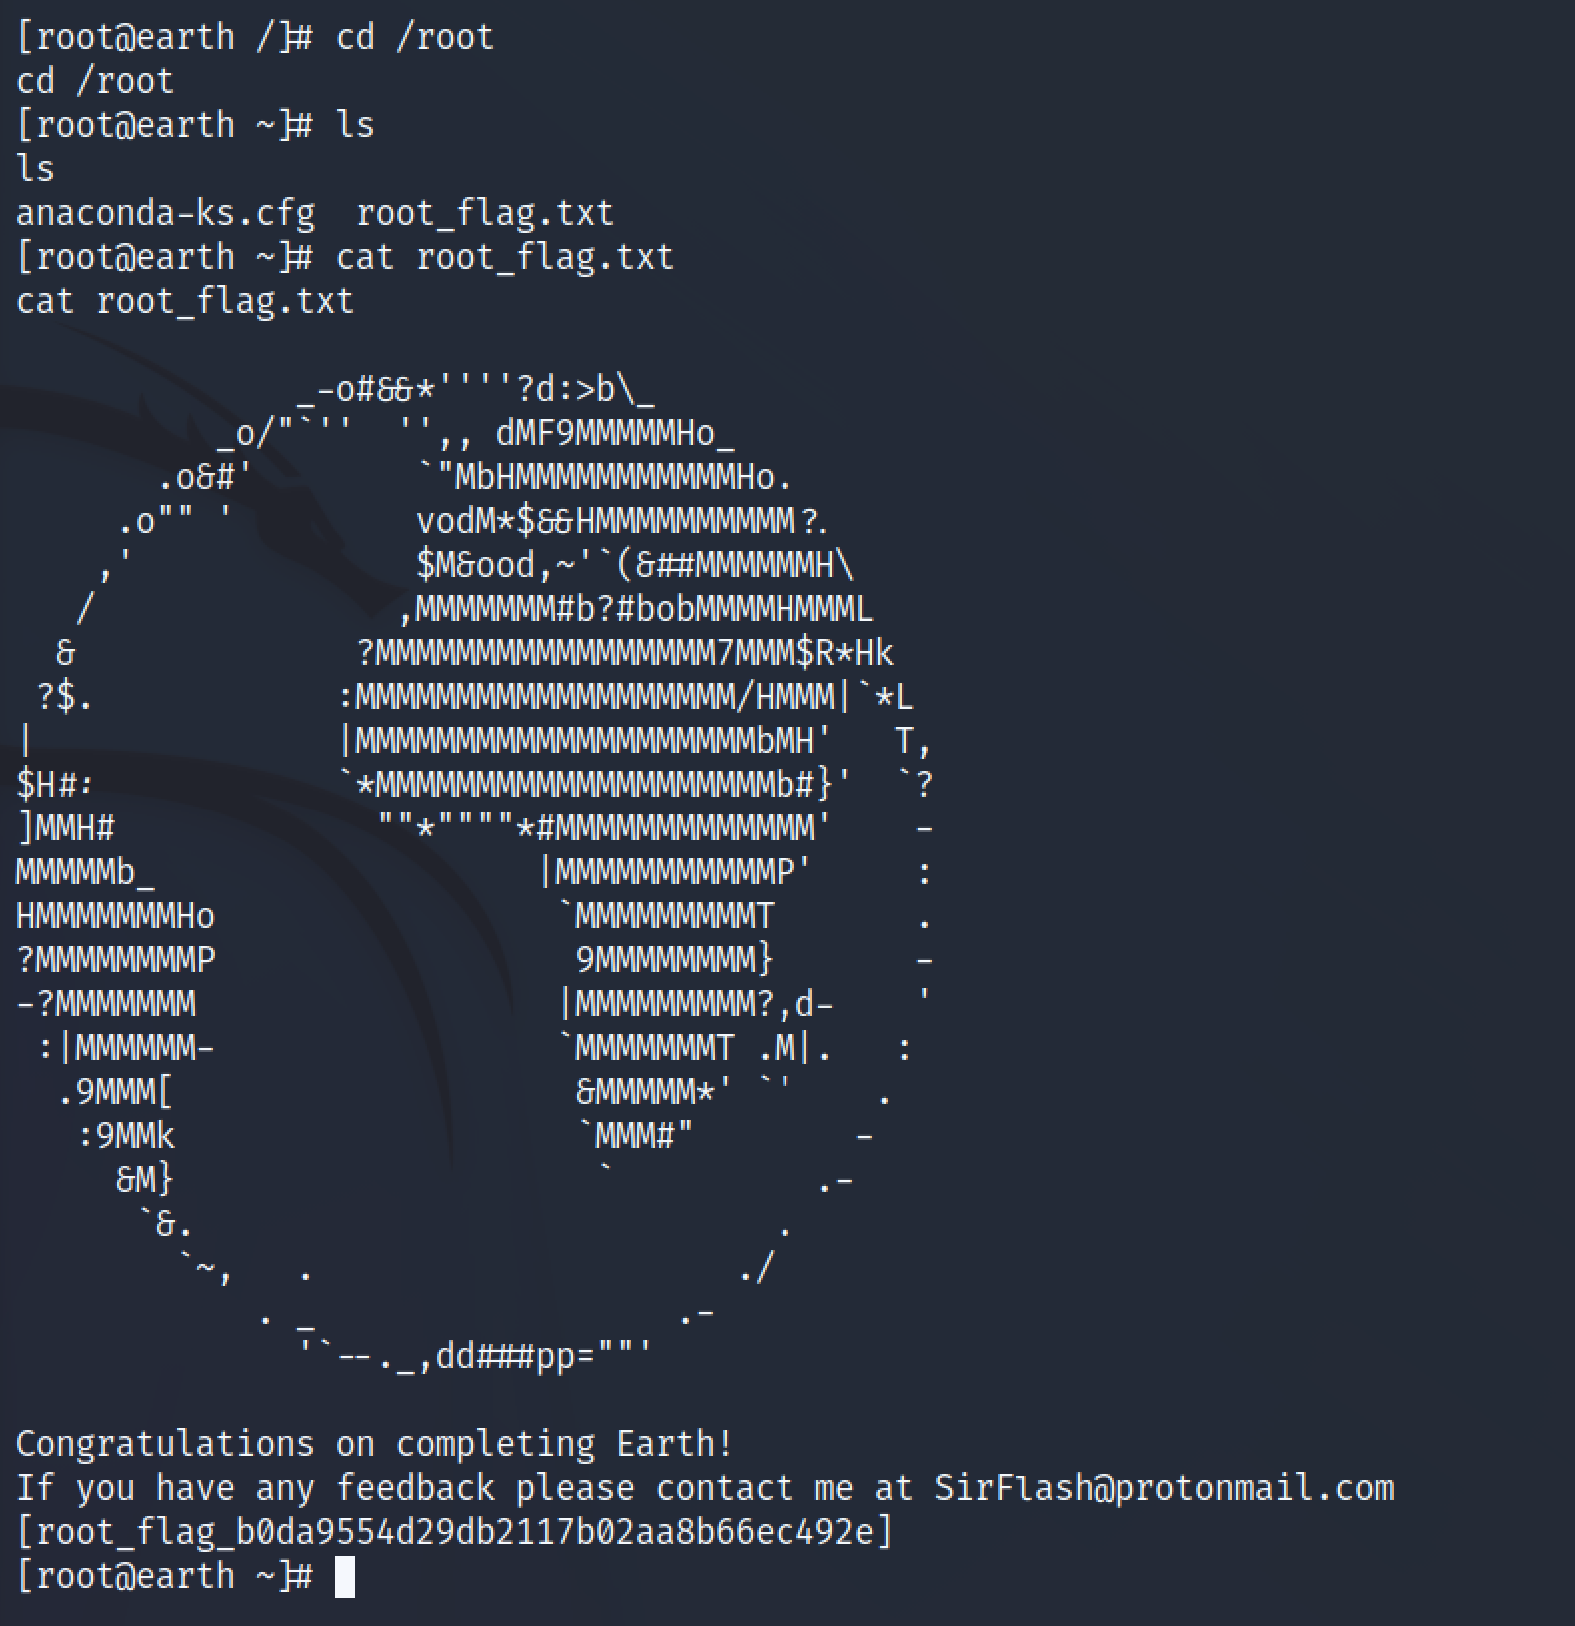Click the ':9MMk' ASCII art fragment
The image size is (1575, 1626).
(126, 1136)
